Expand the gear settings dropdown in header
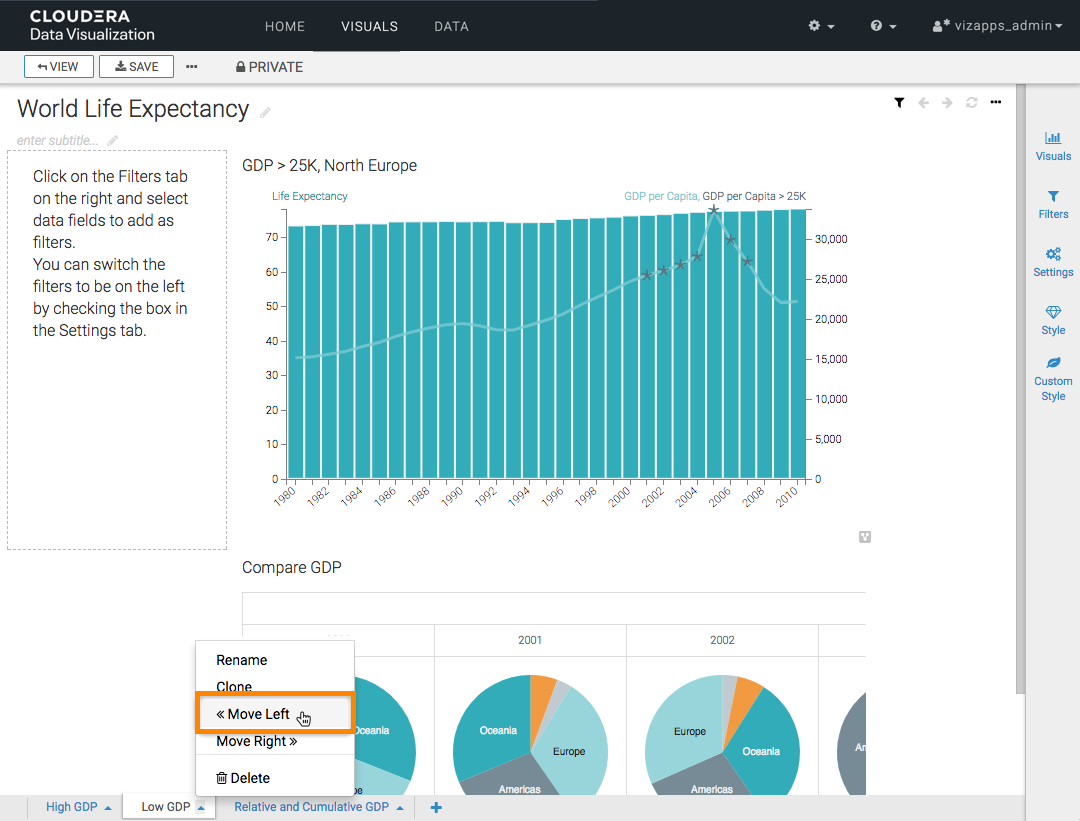 821,26
